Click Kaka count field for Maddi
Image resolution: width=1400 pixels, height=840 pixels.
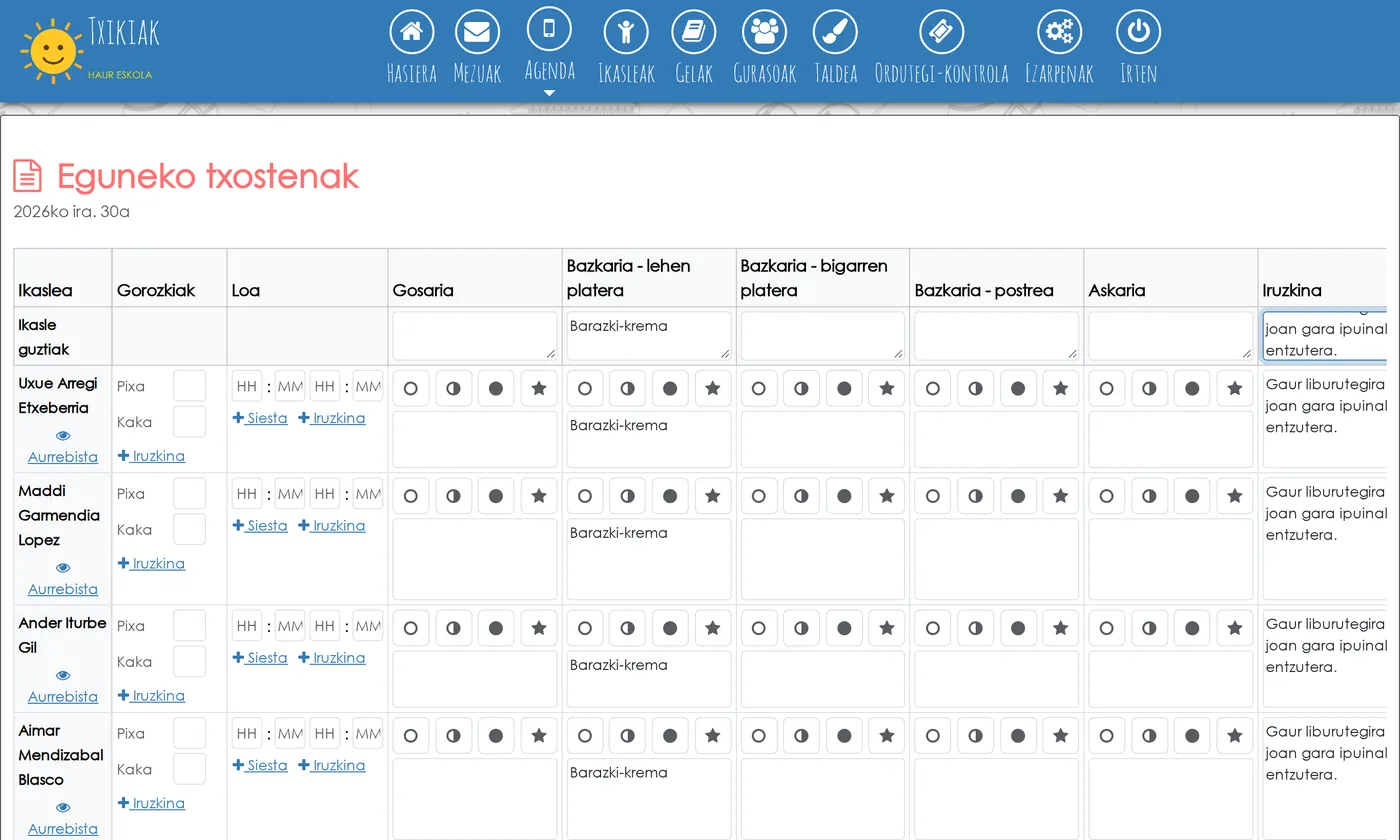click(190, 530)
